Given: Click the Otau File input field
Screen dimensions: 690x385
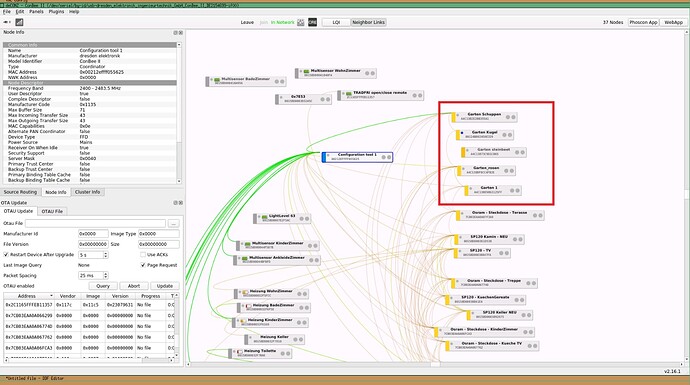Looking at the screenshot, I should point(95,224).
